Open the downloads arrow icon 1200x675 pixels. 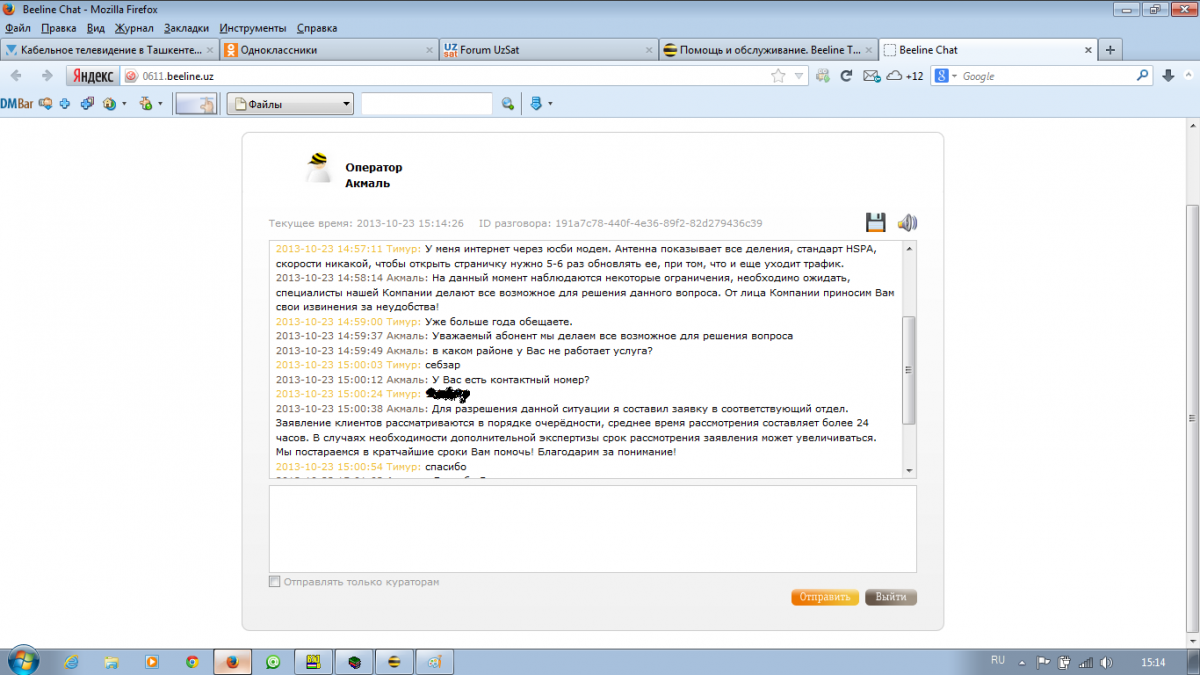click(1168, 76)
